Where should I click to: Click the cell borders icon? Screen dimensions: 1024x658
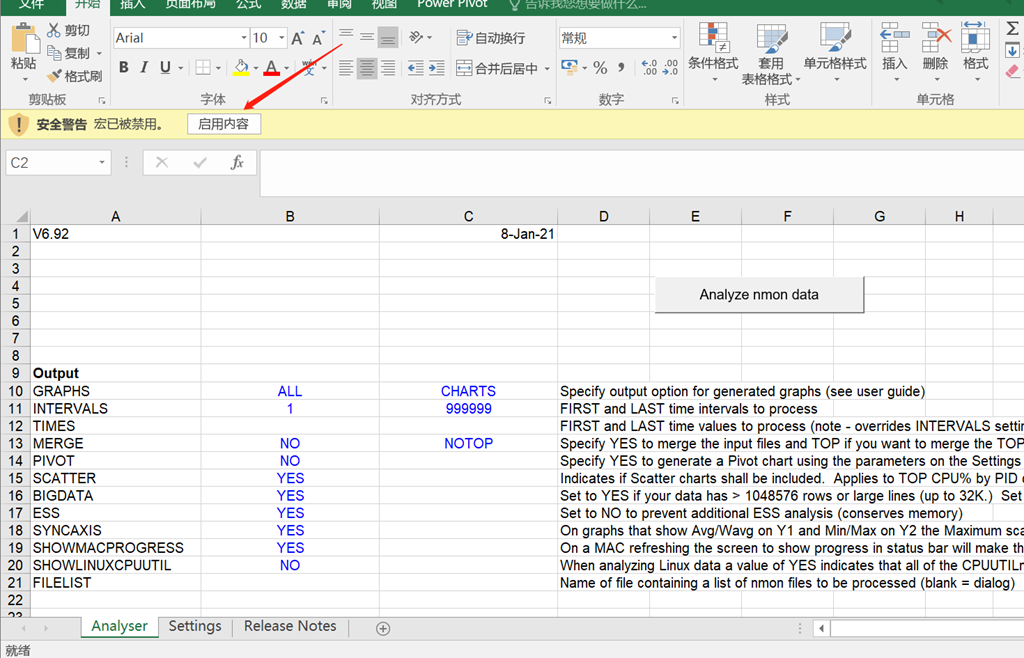click(203, 67)
